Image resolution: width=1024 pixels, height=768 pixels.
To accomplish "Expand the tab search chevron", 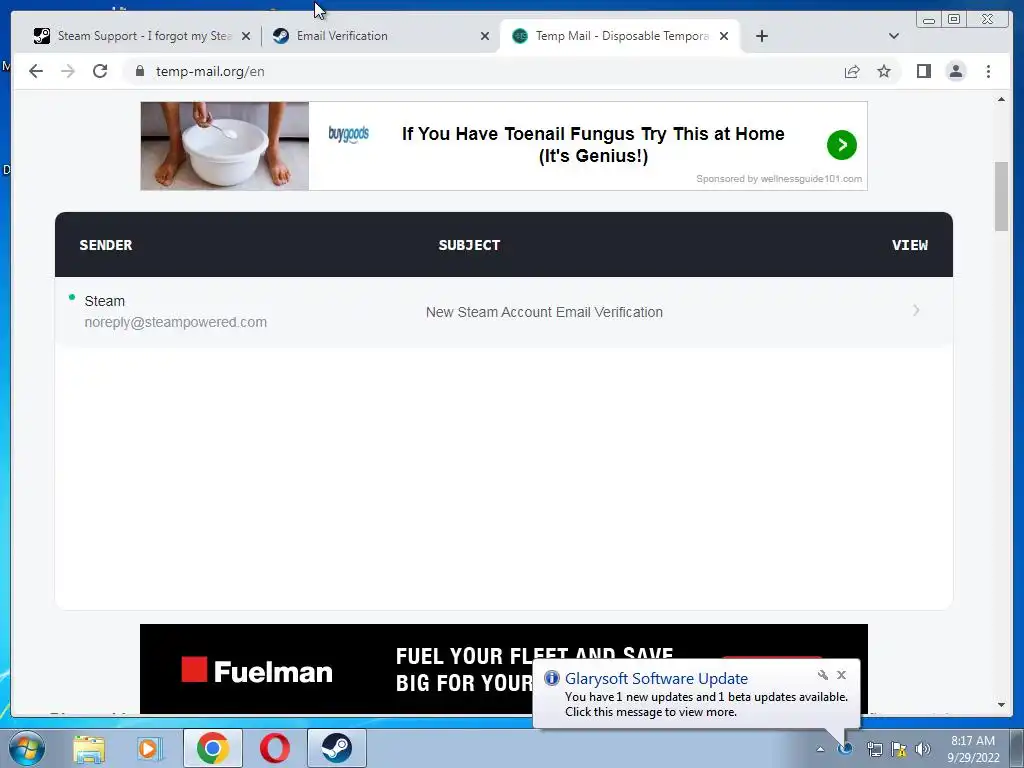I will pyautogui.click(x=893, y=36).
